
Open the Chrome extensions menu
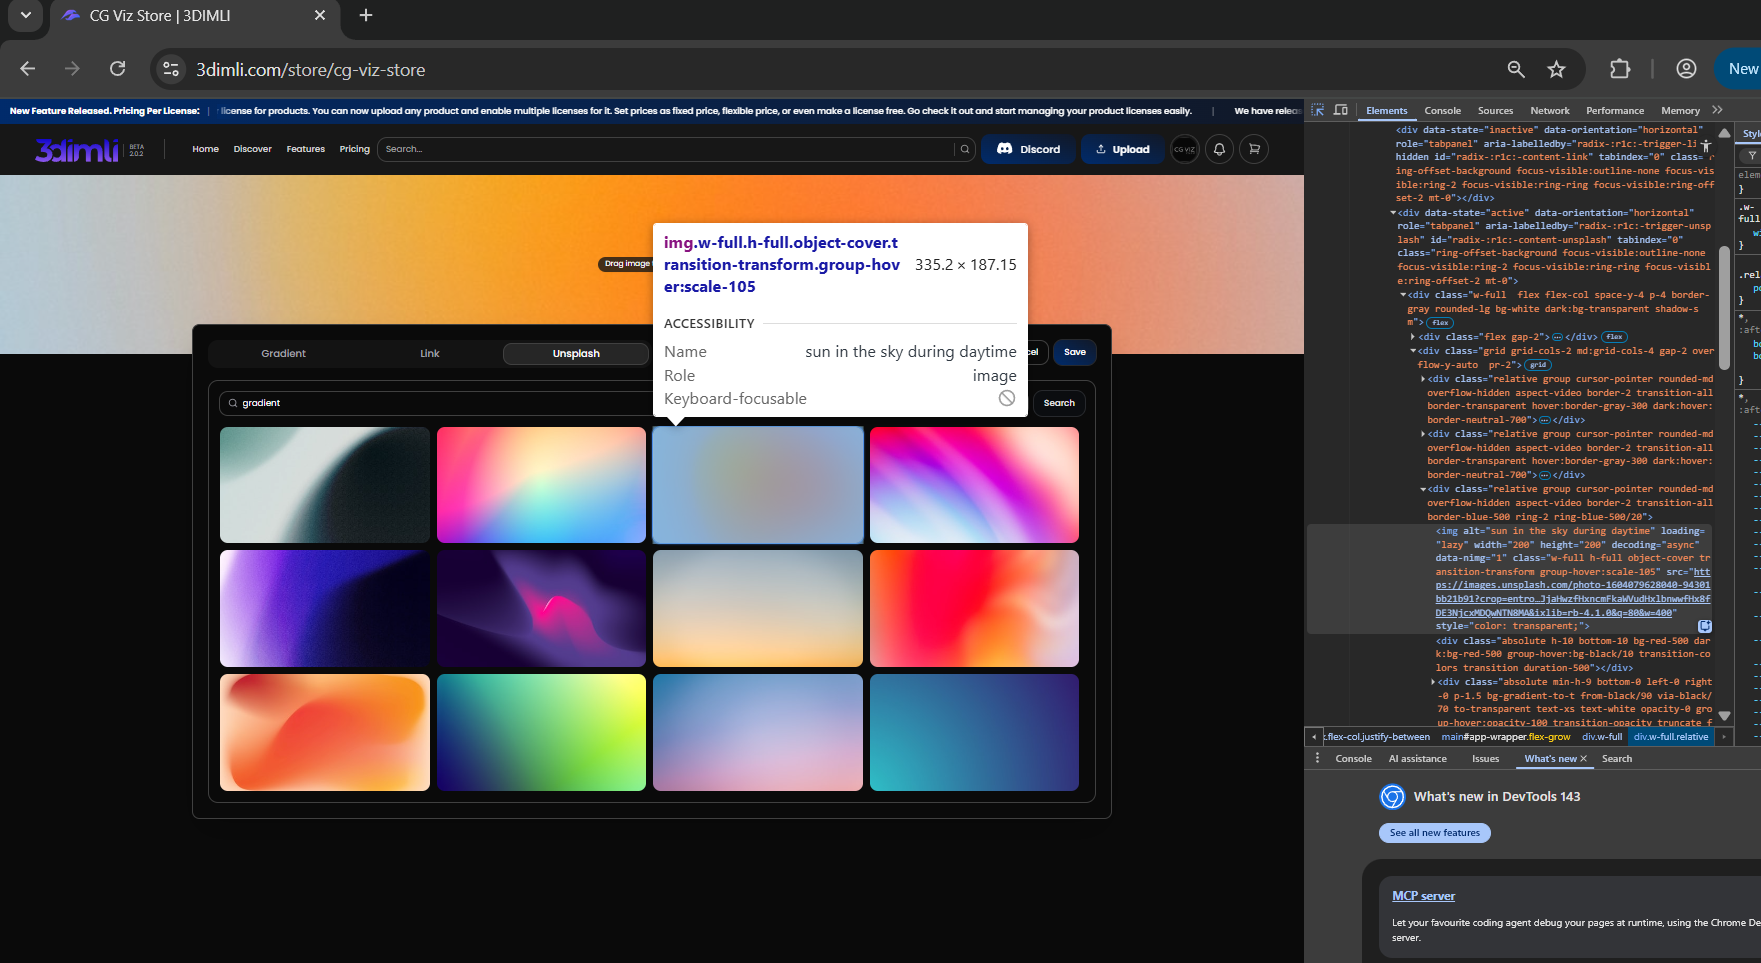[x=1620, y=69]
